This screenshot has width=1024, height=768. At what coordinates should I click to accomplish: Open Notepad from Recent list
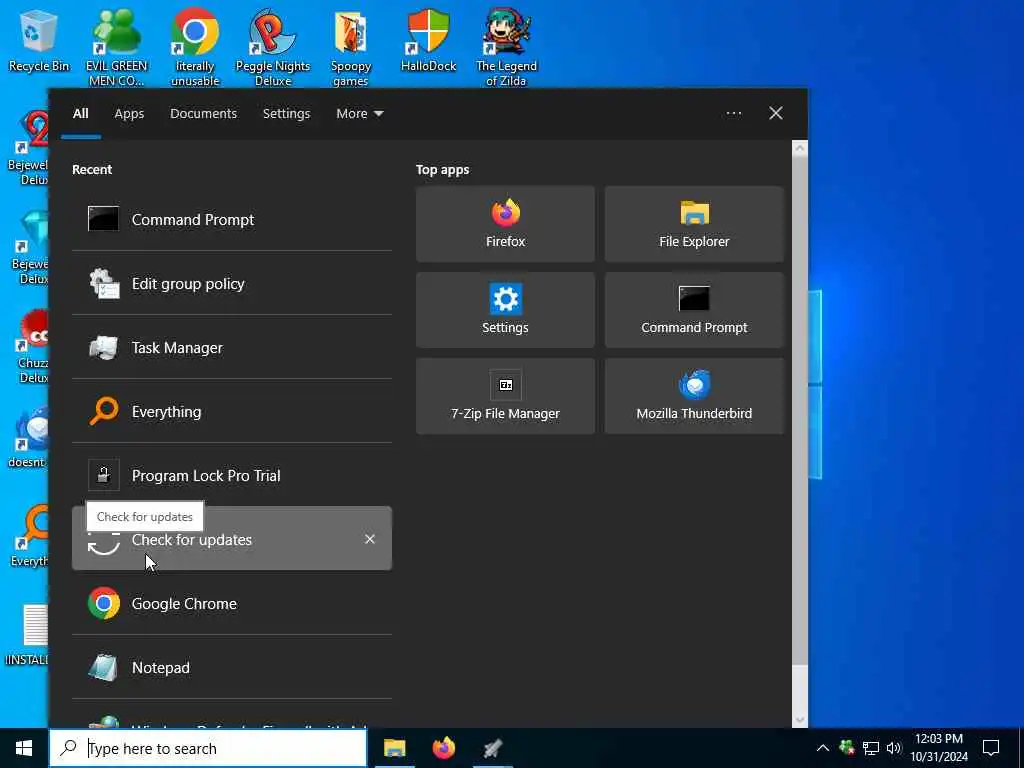(232, 667)
